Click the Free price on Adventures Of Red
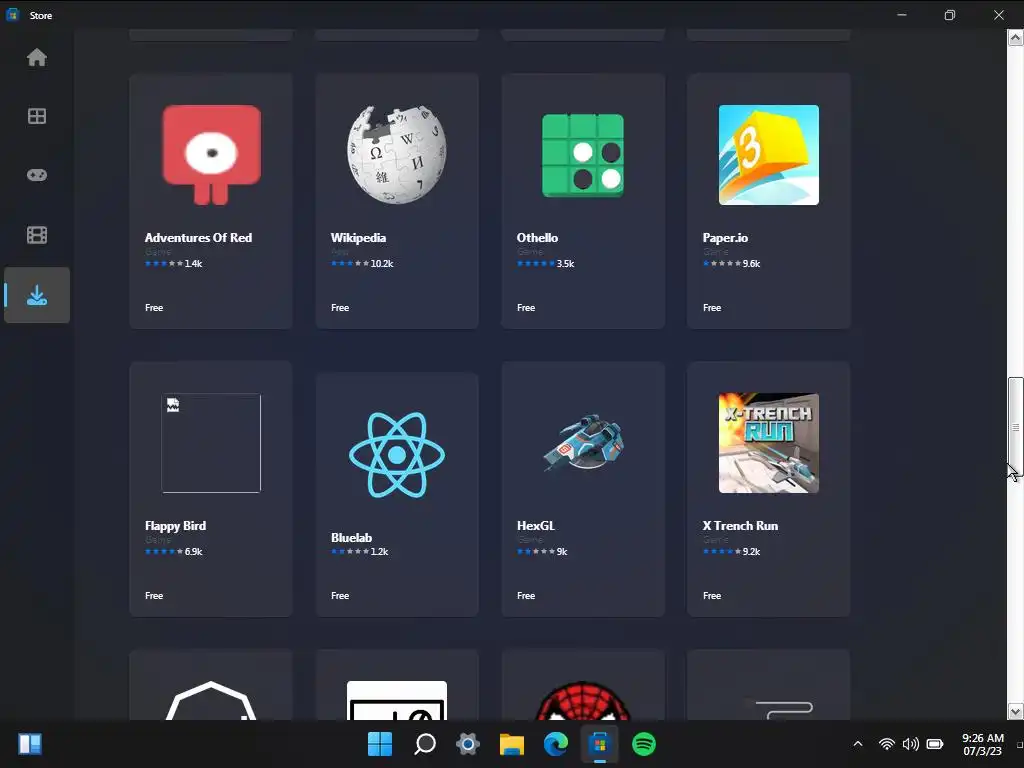 [x=154, y=308]
